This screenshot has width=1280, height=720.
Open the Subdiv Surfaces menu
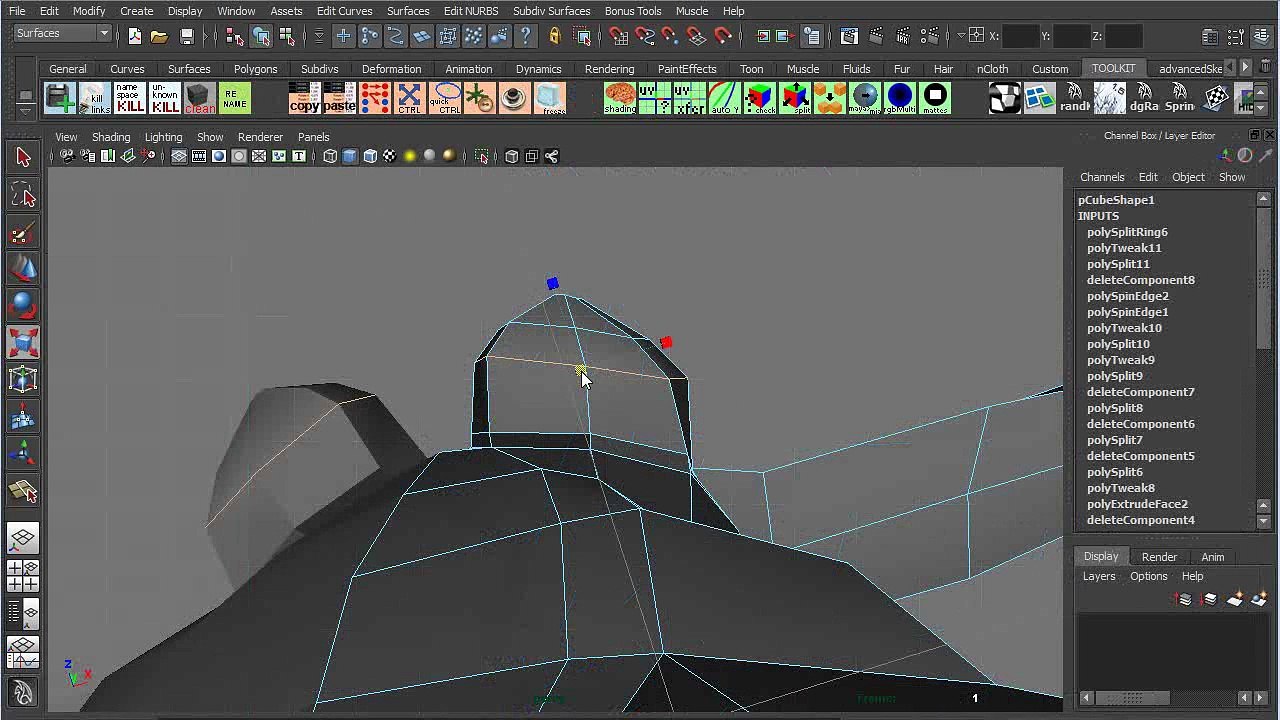552,11
